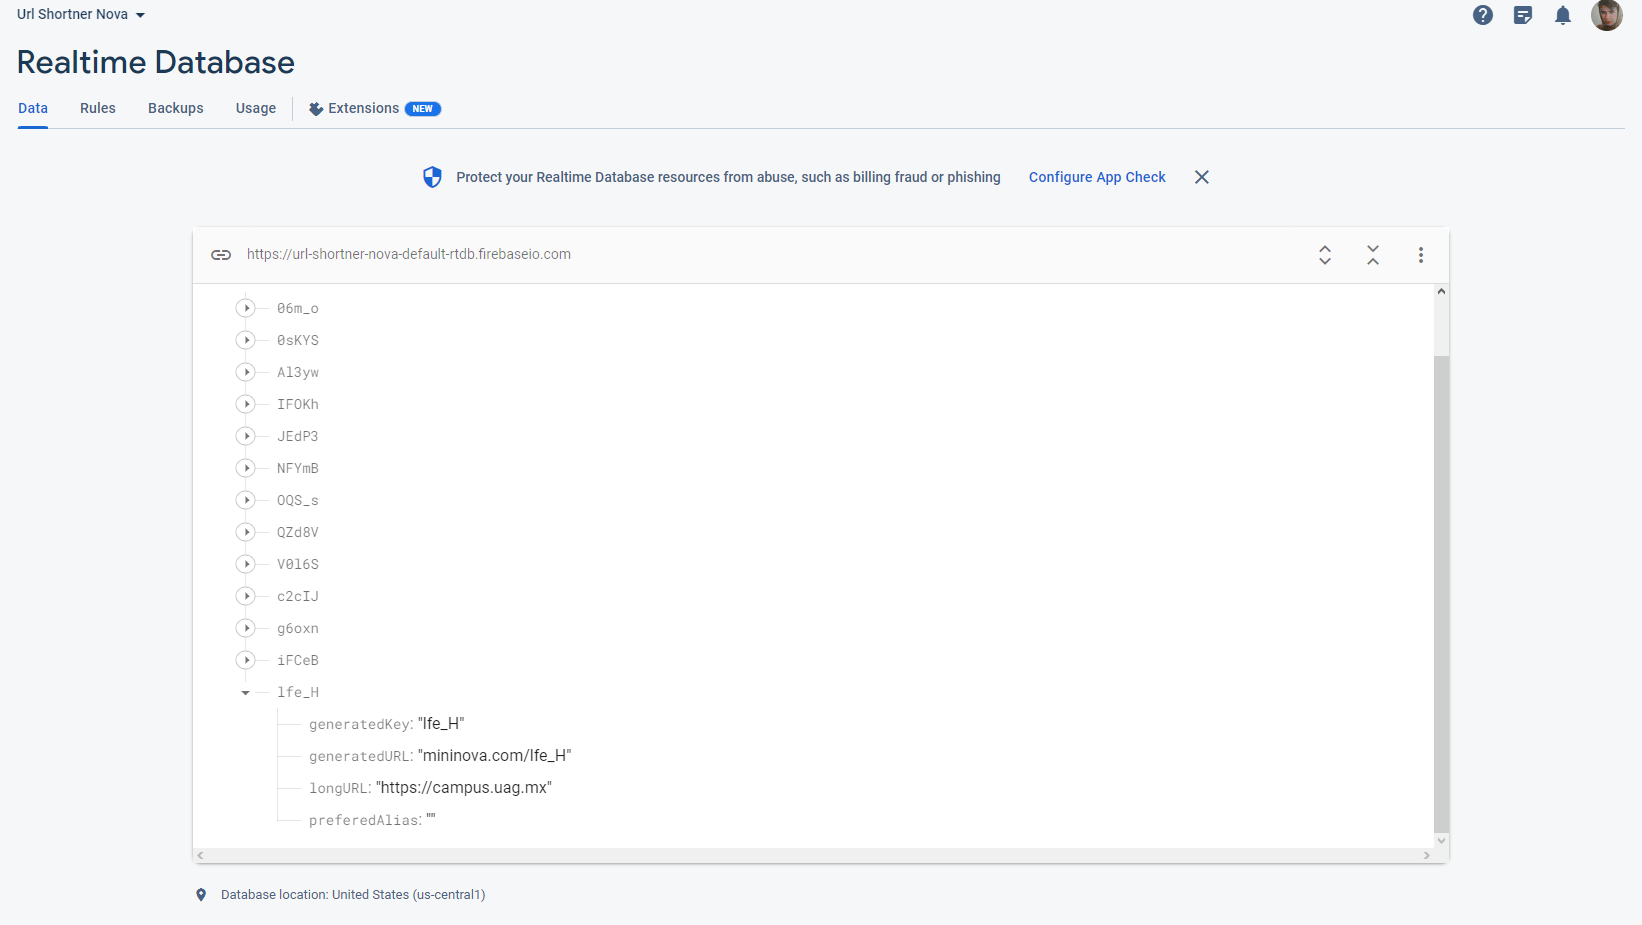Collapse the lfe_H database node

[244, 692]
